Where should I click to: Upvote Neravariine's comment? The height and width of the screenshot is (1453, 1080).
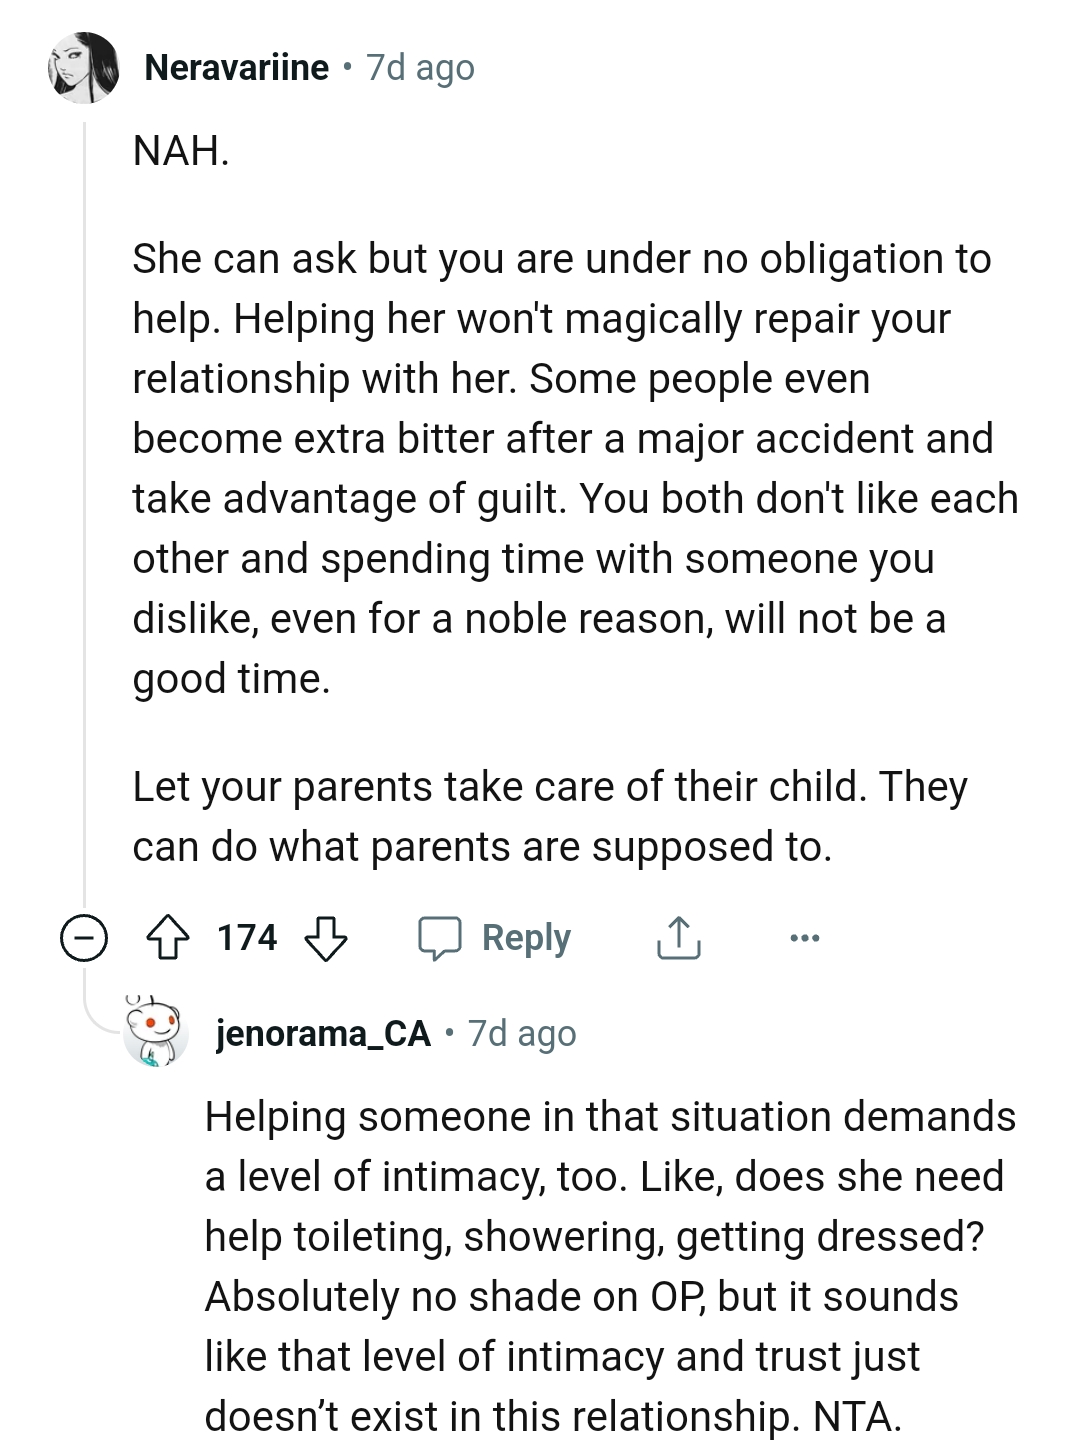[168, 938]
